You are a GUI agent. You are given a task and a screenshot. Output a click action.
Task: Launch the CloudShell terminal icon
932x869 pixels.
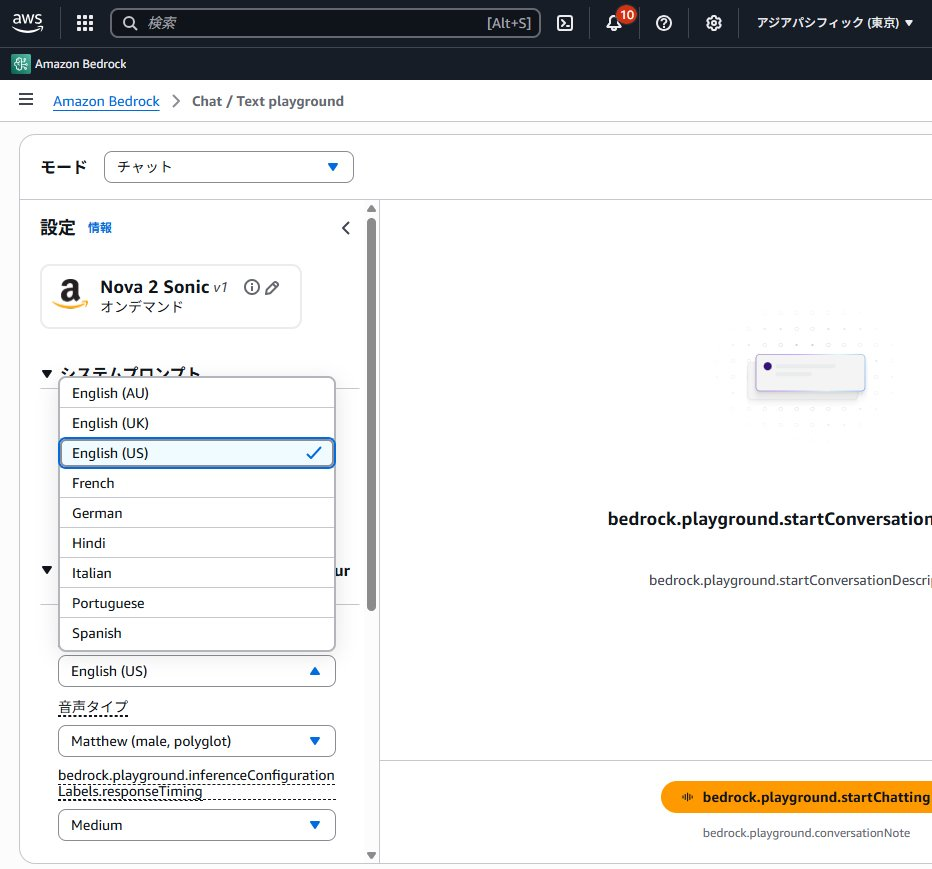(x=564, y=23)
